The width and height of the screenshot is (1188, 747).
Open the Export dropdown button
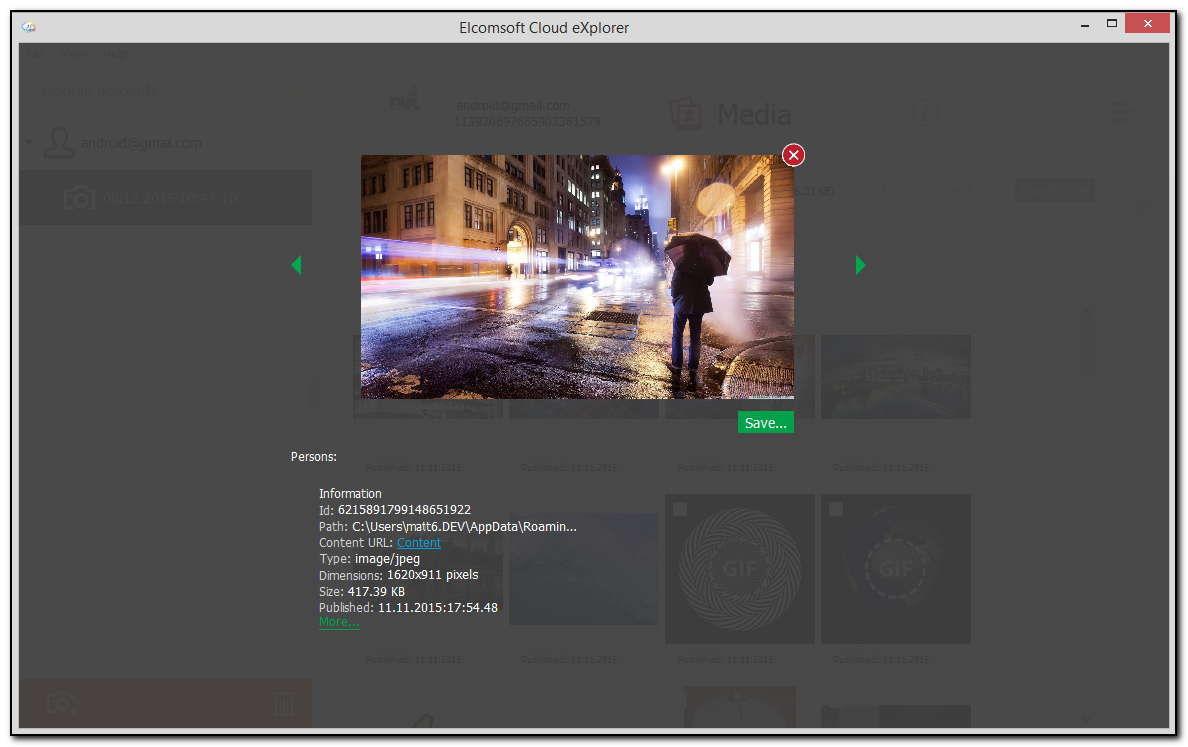point(1054,190)
